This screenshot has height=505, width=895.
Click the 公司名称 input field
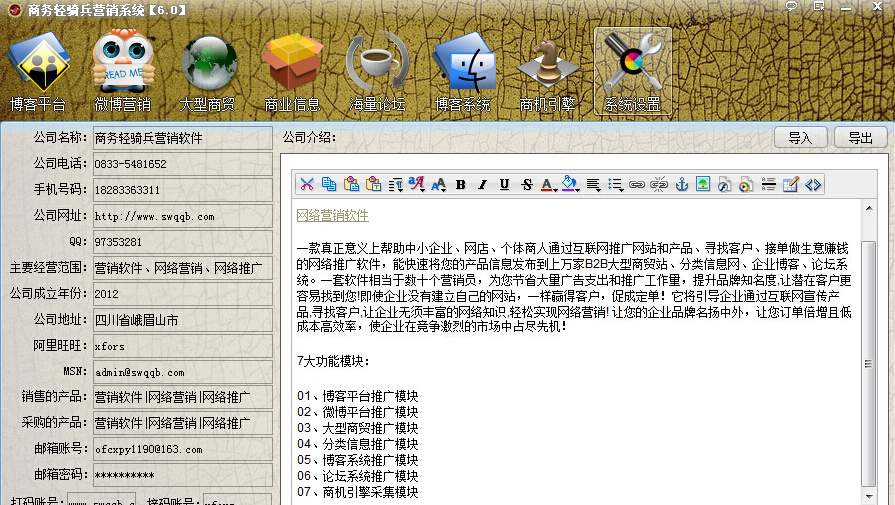pyautogui.click(x=182, y=138)
